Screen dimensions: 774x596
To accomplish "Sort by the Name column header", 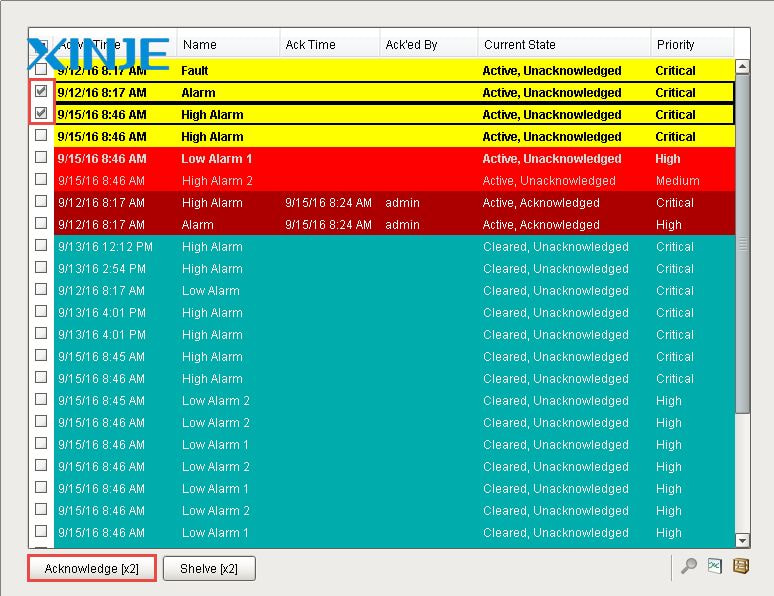I will [x=228, y=44].
